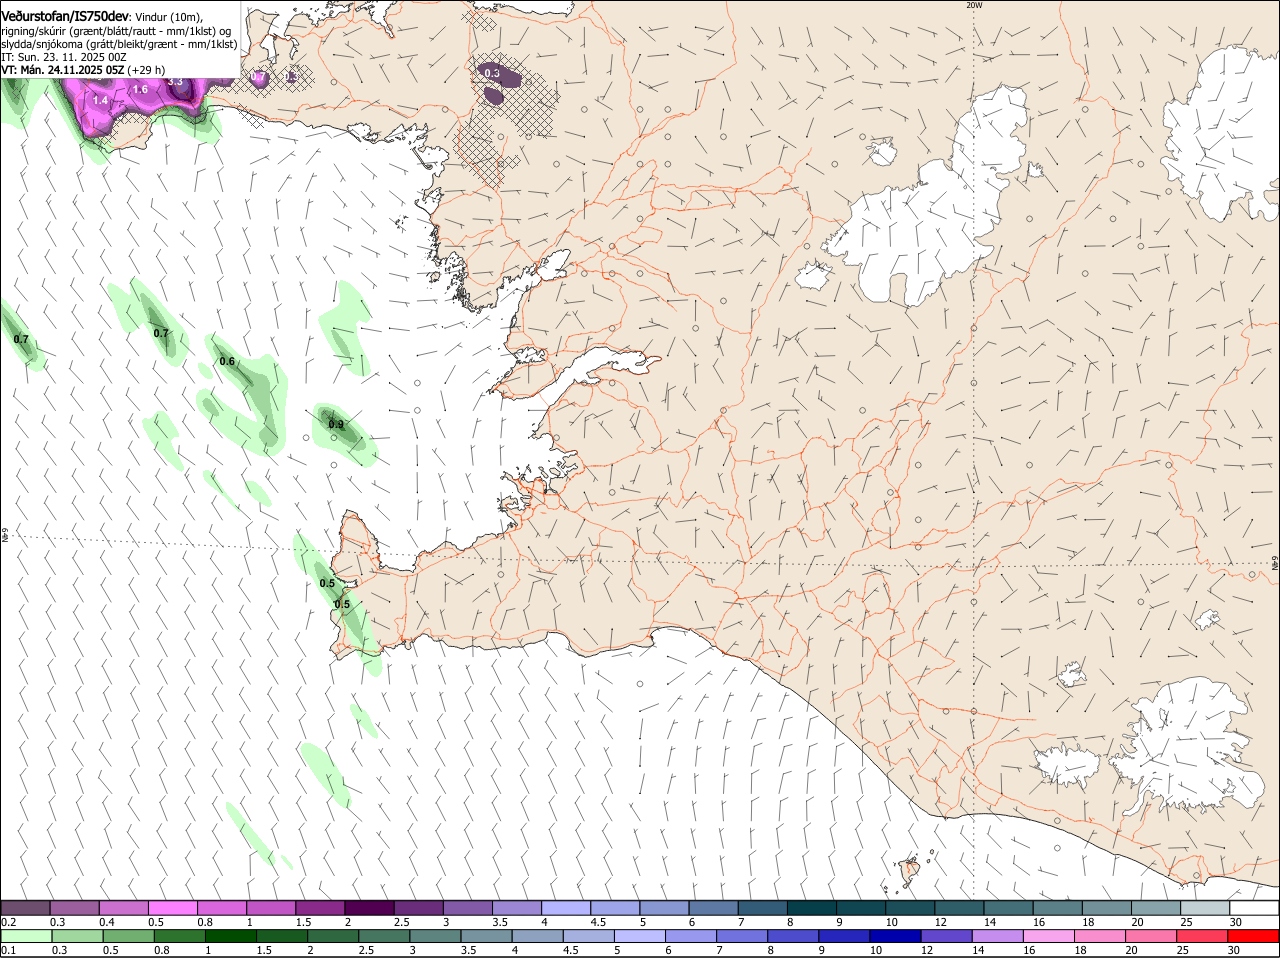Click the violet swatch labeled 14 in rain bar
The width and height of the screenshot is (1280, 958).
pos(998,936)
